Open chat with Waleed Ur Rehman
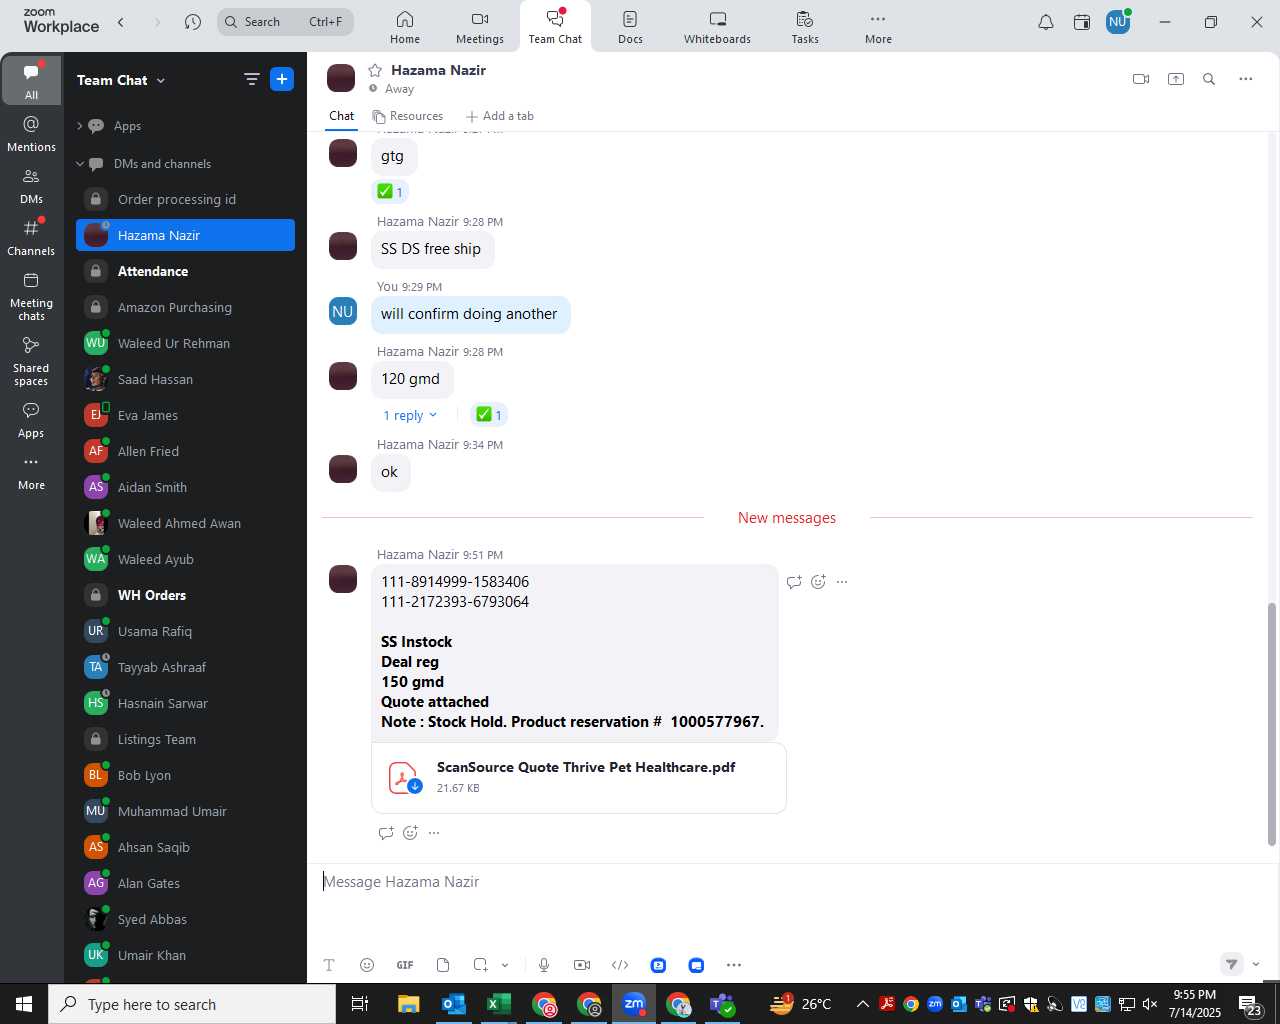Image resolution: width=1280 pixels, height=1024 pixels. [185, 343]
